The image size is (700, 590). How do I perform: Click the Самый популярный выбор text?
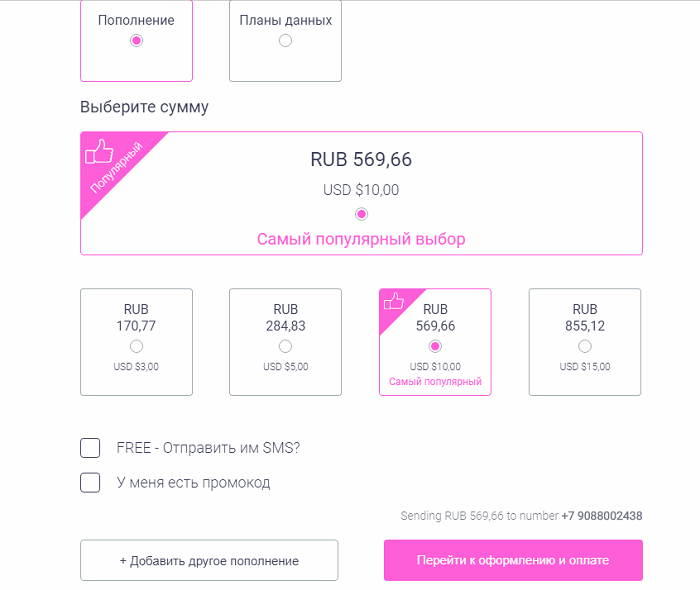click(361, 239)
